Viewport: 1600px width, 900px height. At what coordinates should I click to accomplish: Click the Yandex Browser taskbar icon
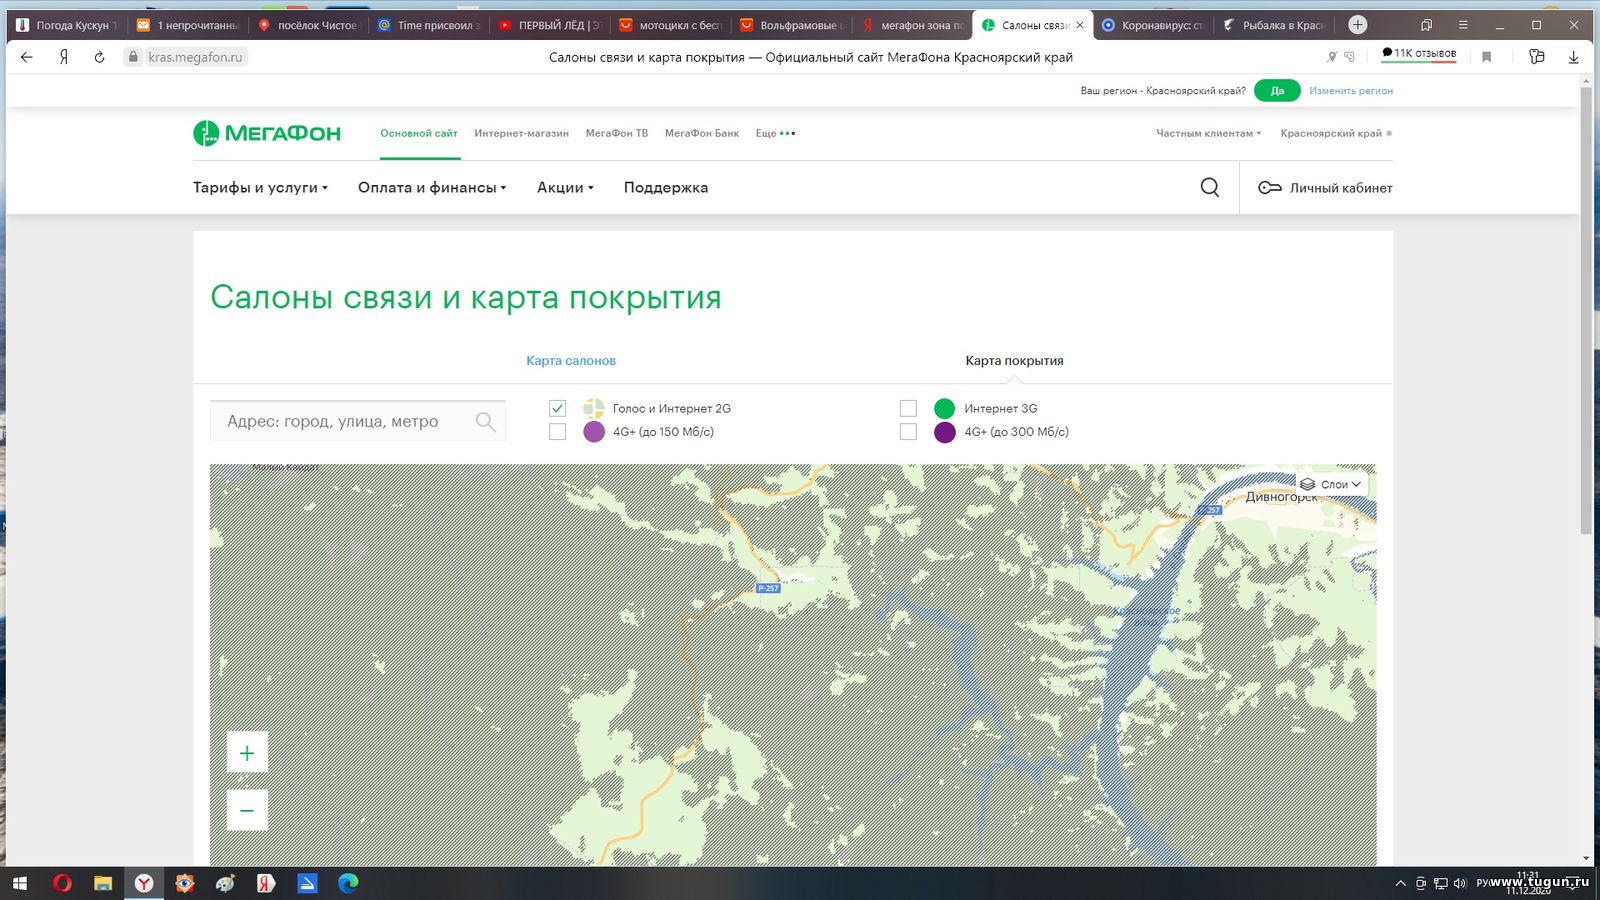coord(145,883)
